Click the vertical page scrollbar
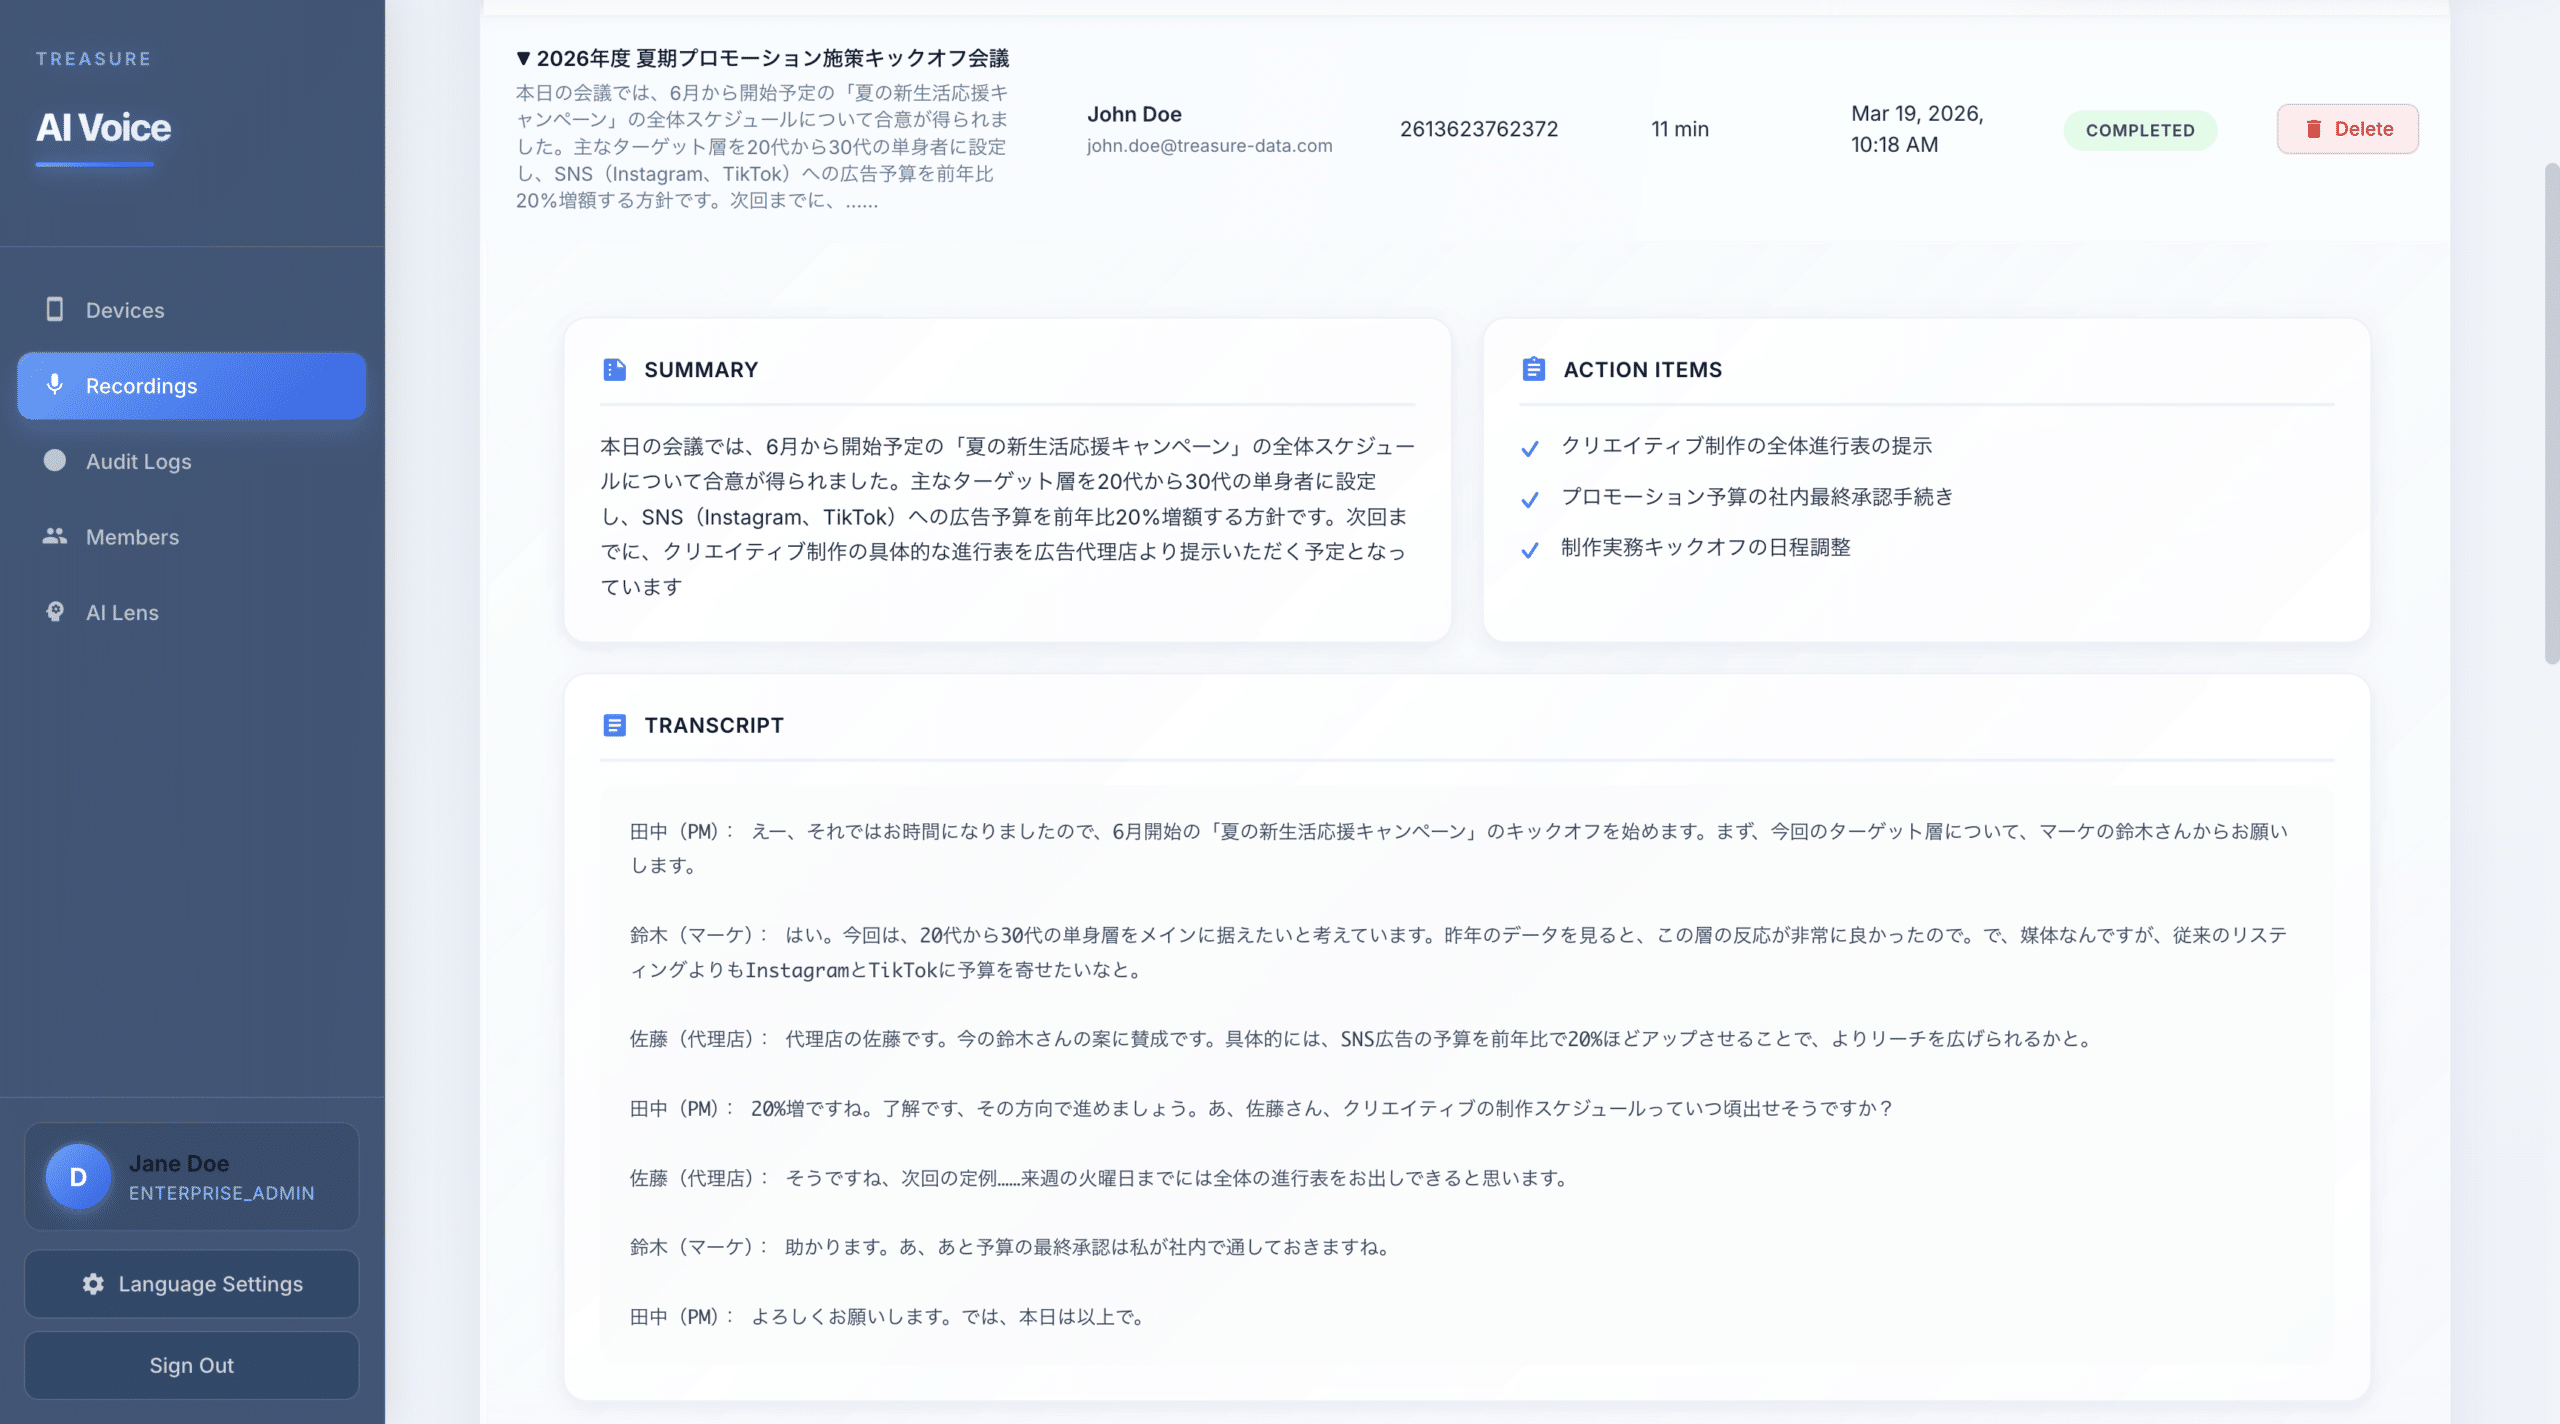This screenshot has height=1424, width=2560. coord(2552,413)
